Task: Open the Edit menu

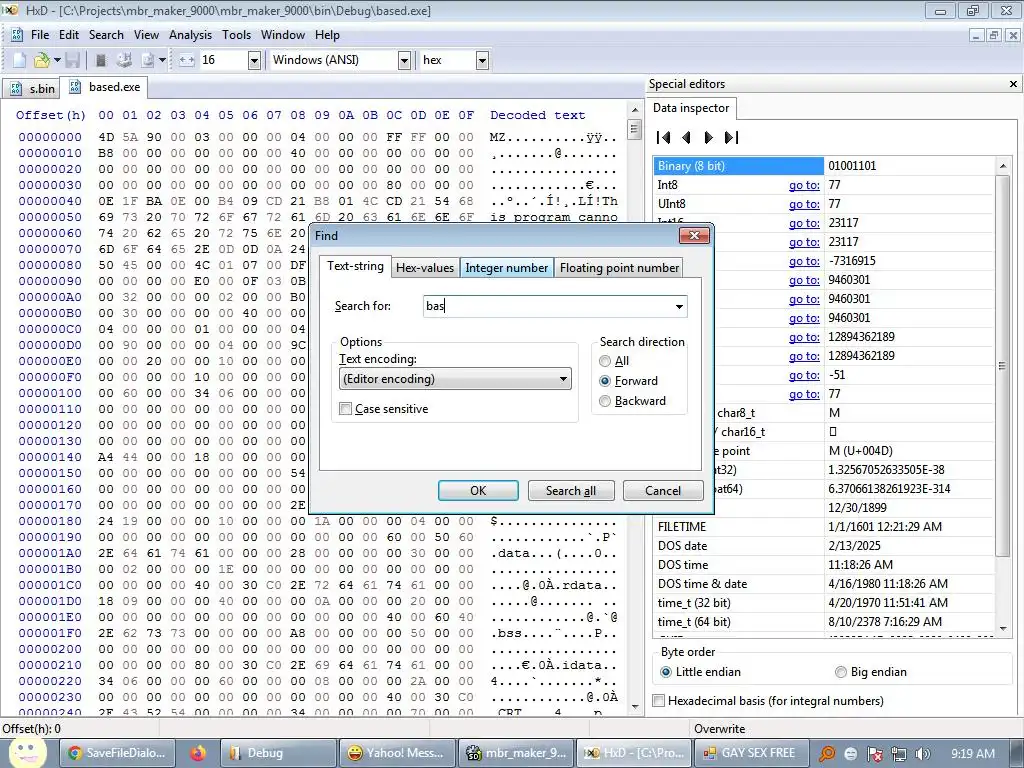Action: click(x=69, y=35)
